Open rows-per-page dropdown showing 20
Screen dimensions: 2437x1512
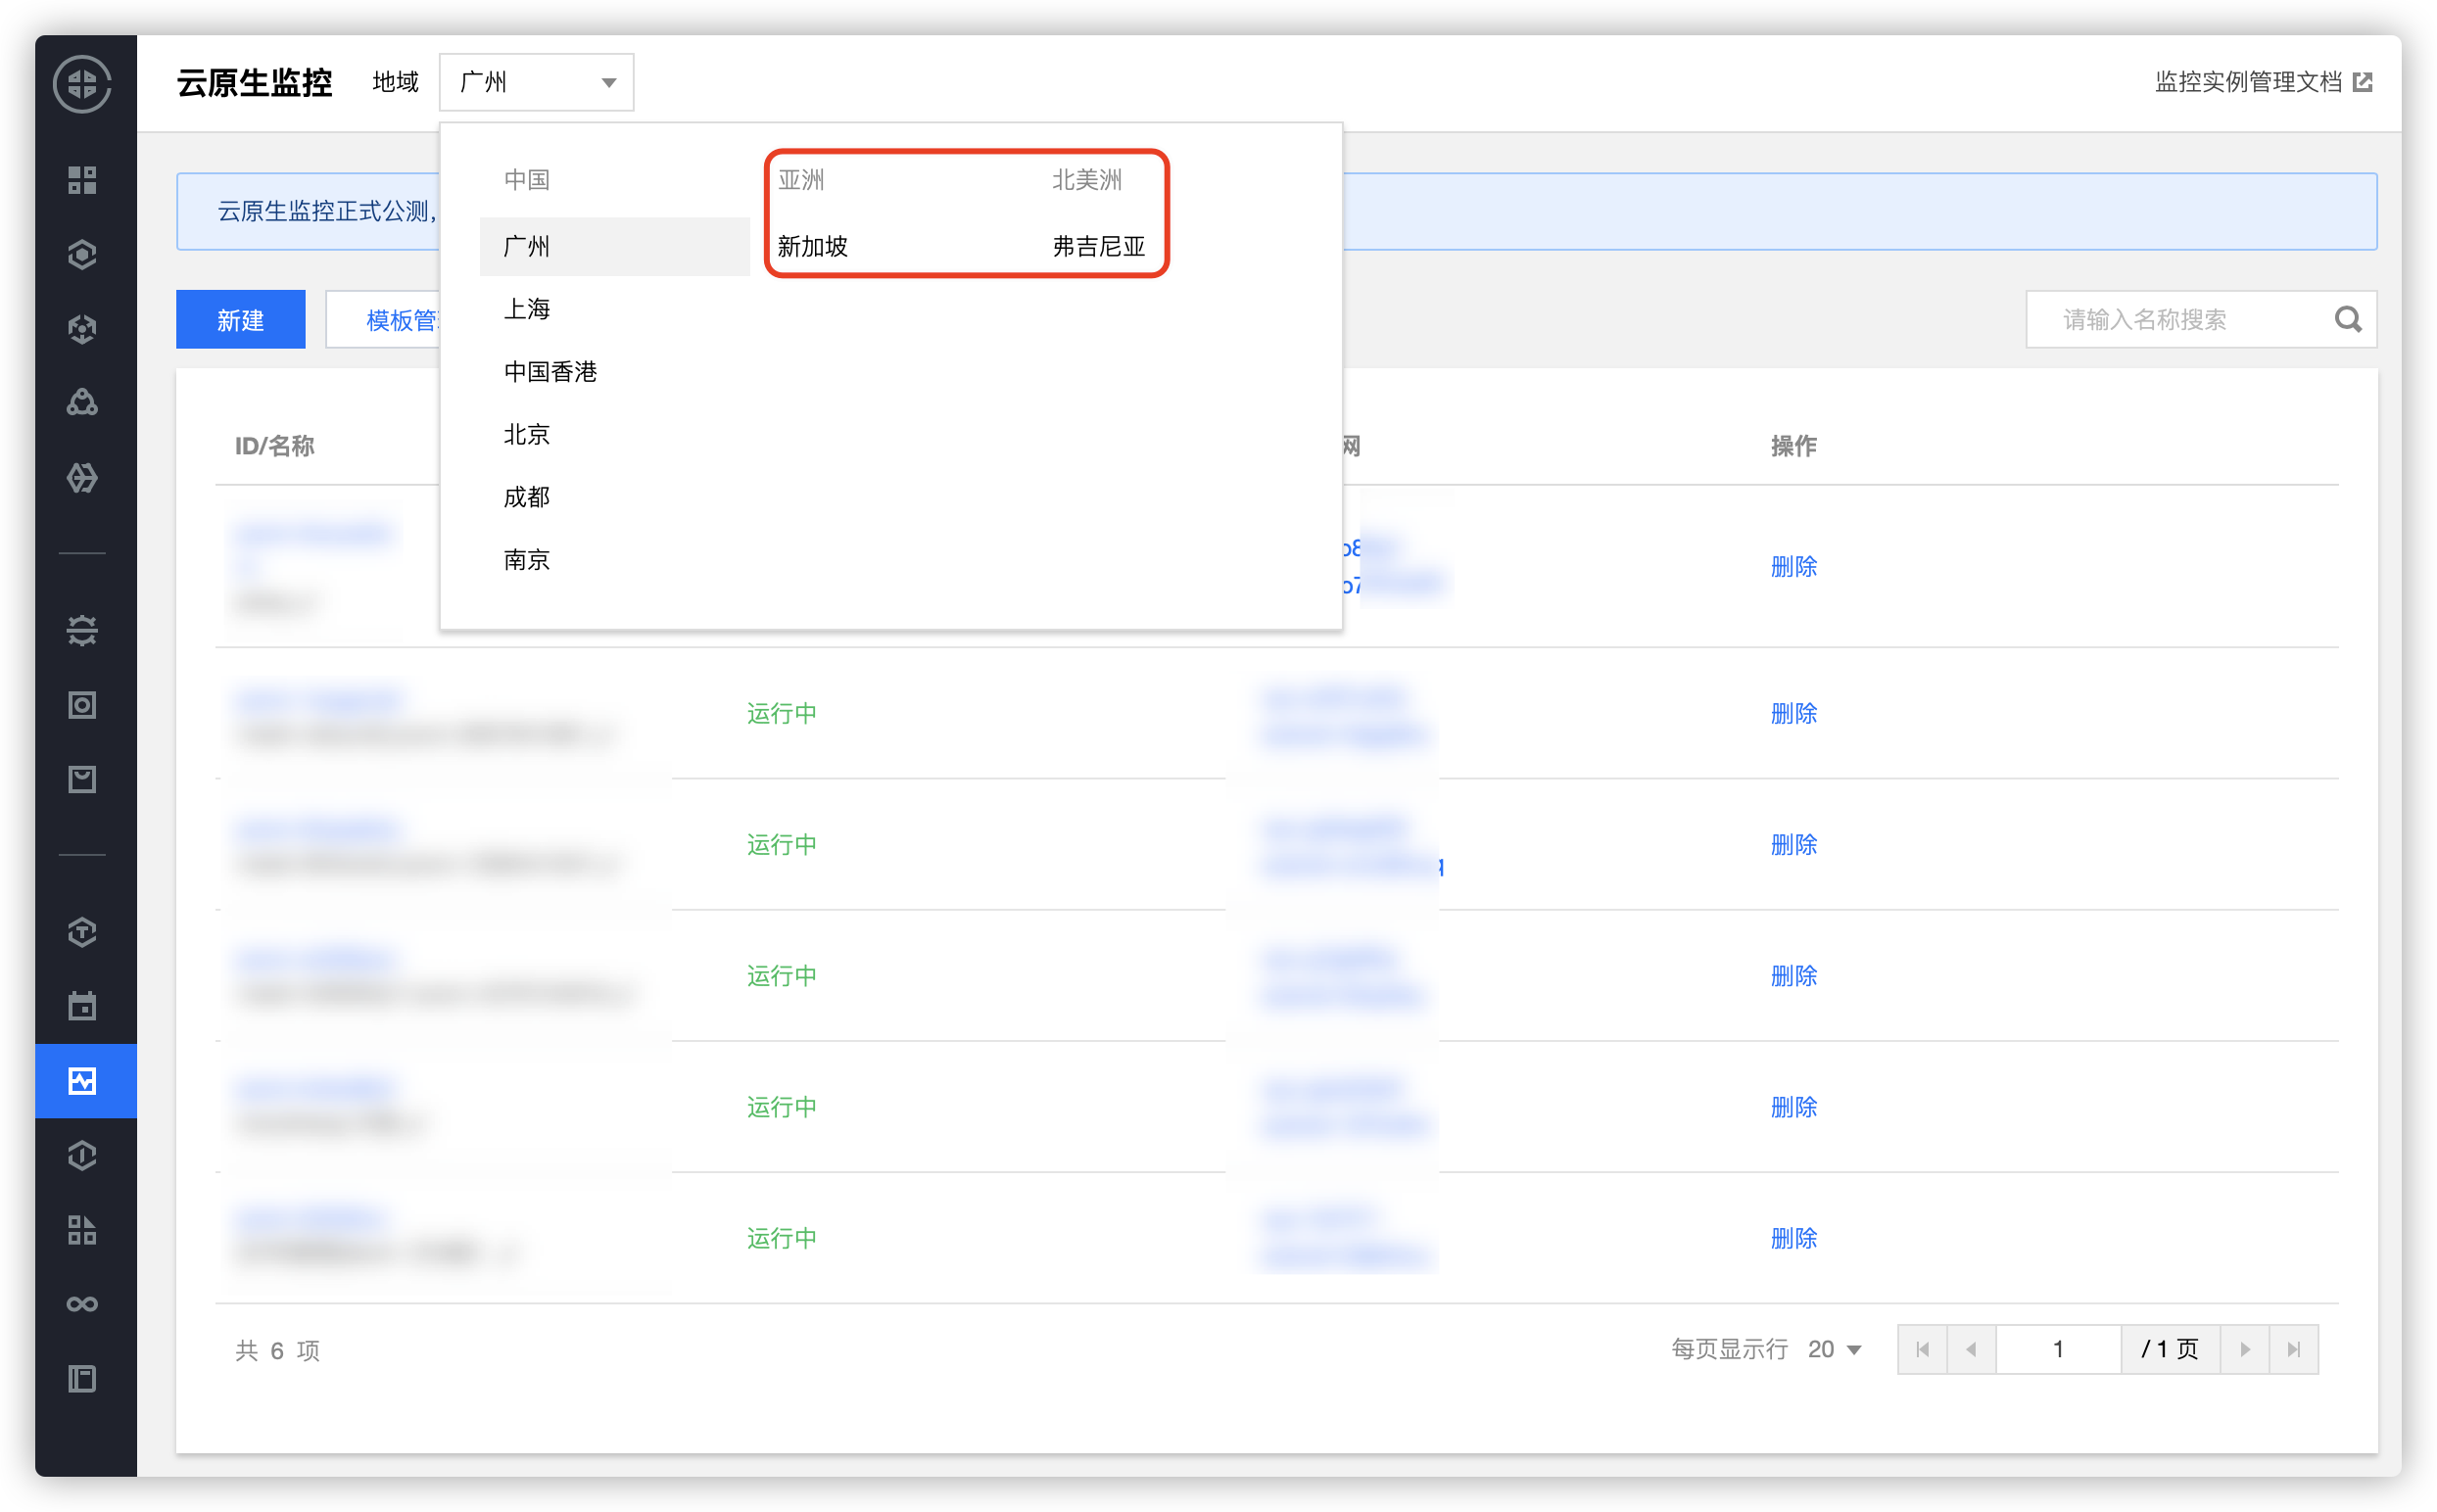click(1835, 1350)
